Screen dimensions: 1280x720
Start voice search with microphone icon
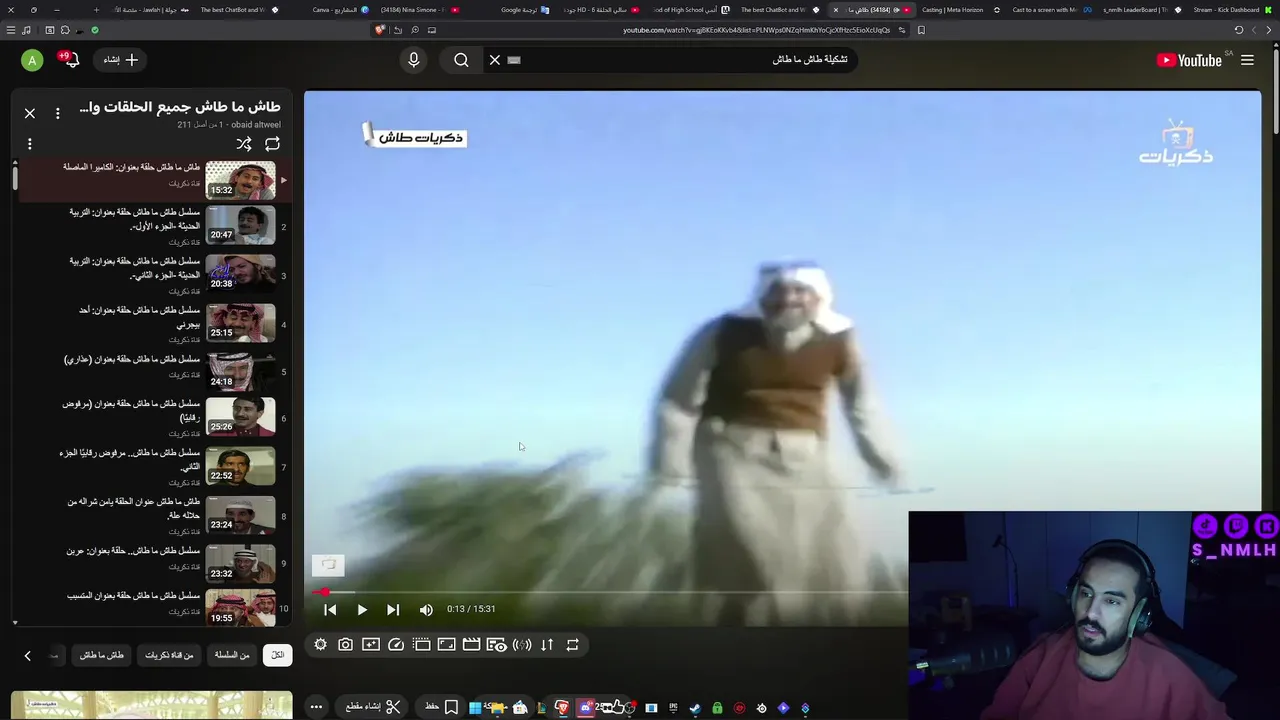pos(414,60)
